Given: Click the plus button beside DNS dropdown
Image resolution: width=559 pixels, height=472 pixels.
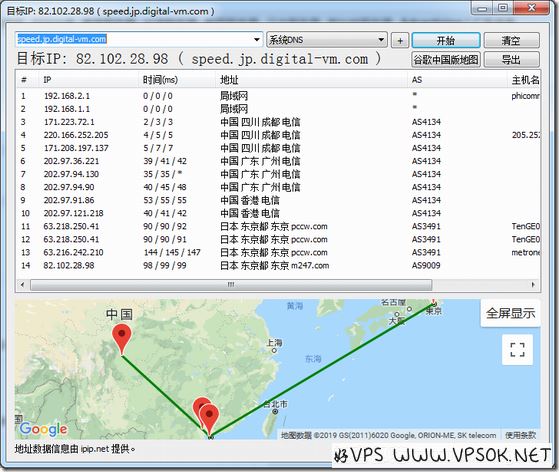Looking at the screenshot, I should [x=400, y=40].
